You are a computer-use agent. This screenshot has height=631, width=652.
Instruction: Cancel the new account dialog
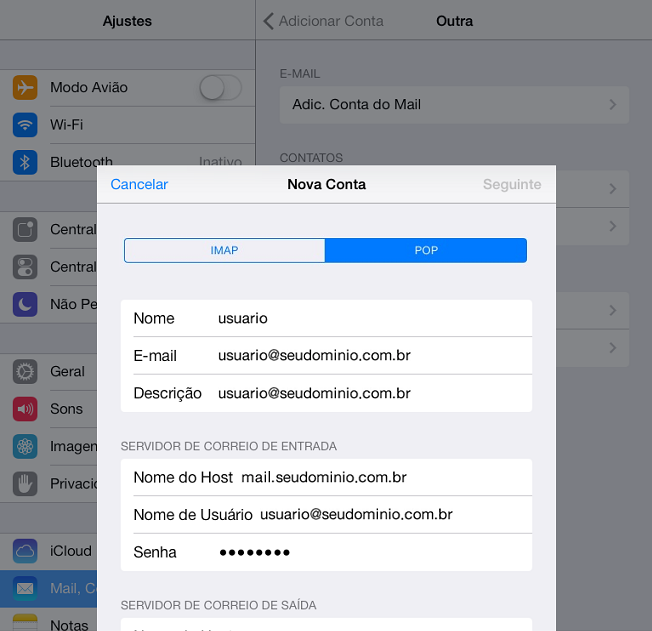coord(139,184)
